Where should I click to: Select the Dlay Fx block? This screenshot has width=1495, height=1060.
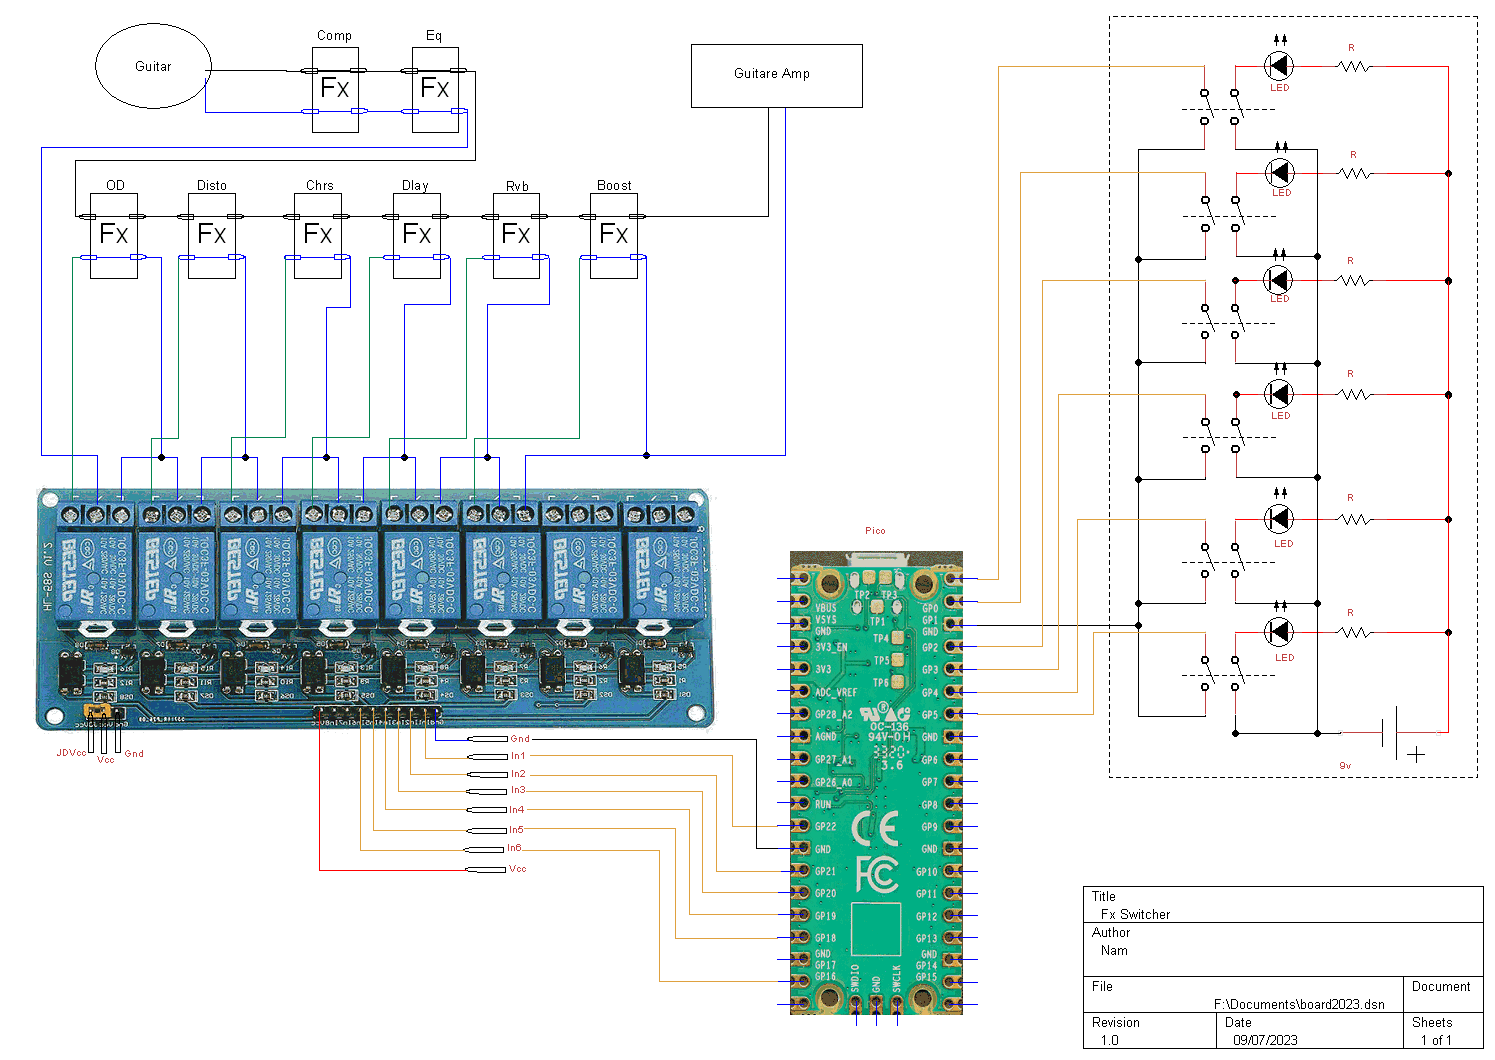417,236
